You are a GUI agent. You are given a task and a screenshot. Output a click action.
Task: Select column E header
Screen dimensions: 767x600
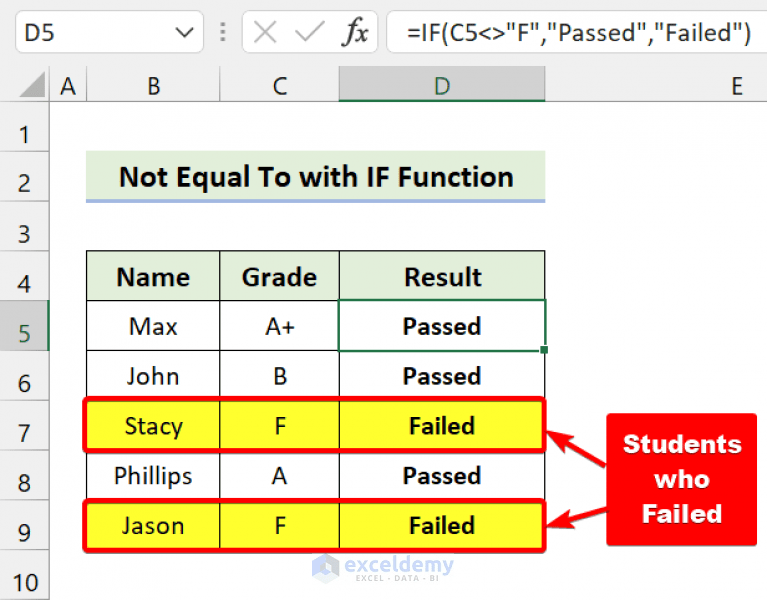point(655,85)
